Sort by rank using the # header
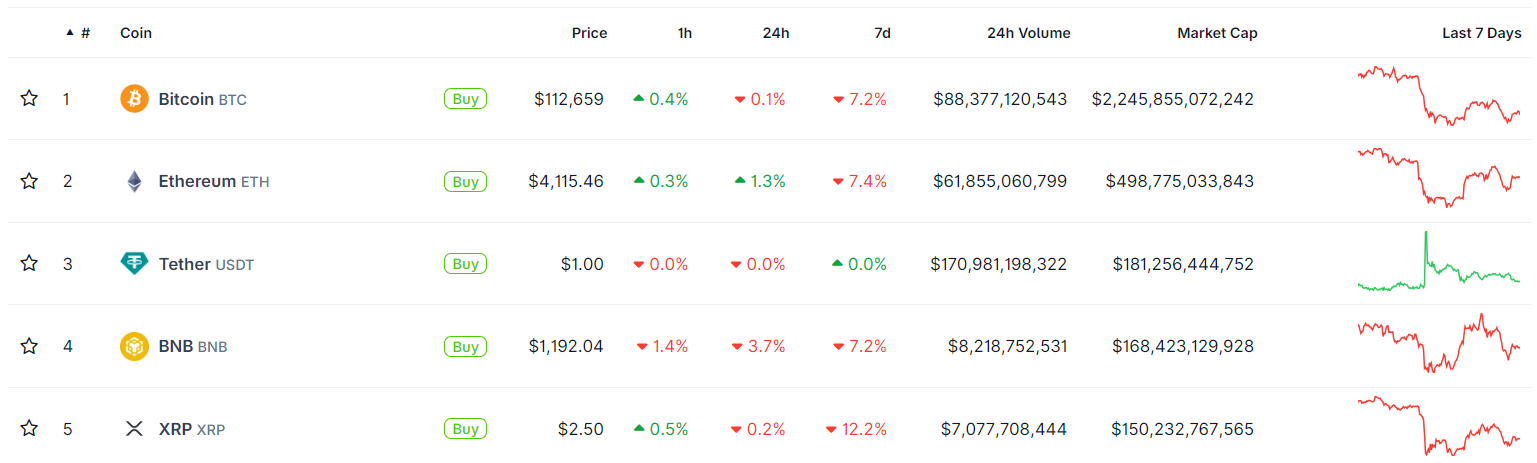The width and height of the screenshot is (1537, 463). [84, 33]
